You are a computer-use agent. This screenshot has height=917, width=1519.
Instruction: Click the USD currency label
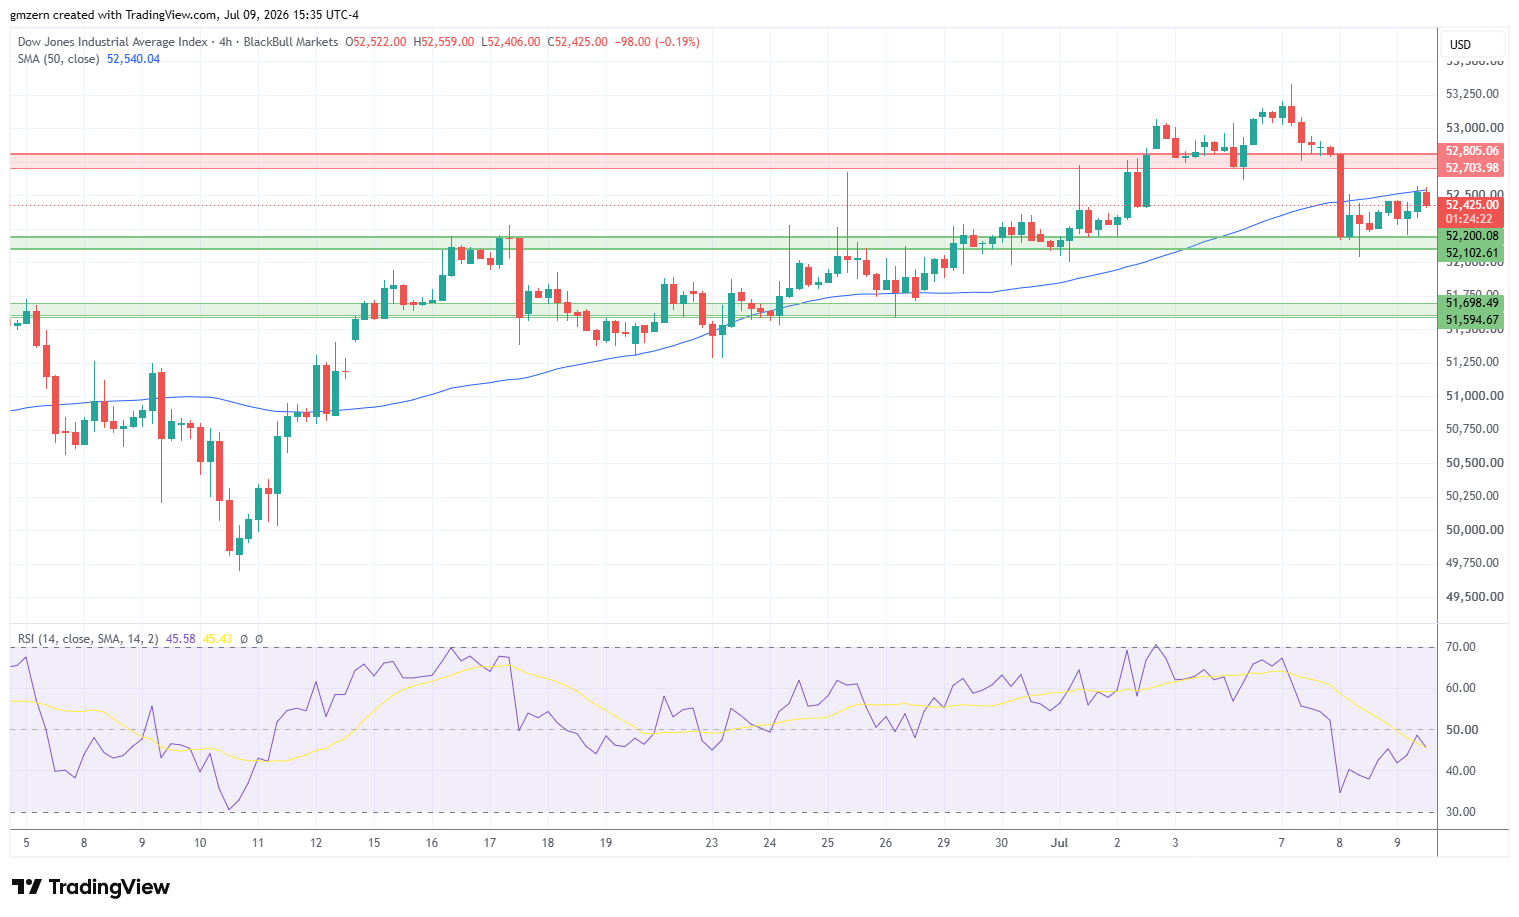point(1460,44)
